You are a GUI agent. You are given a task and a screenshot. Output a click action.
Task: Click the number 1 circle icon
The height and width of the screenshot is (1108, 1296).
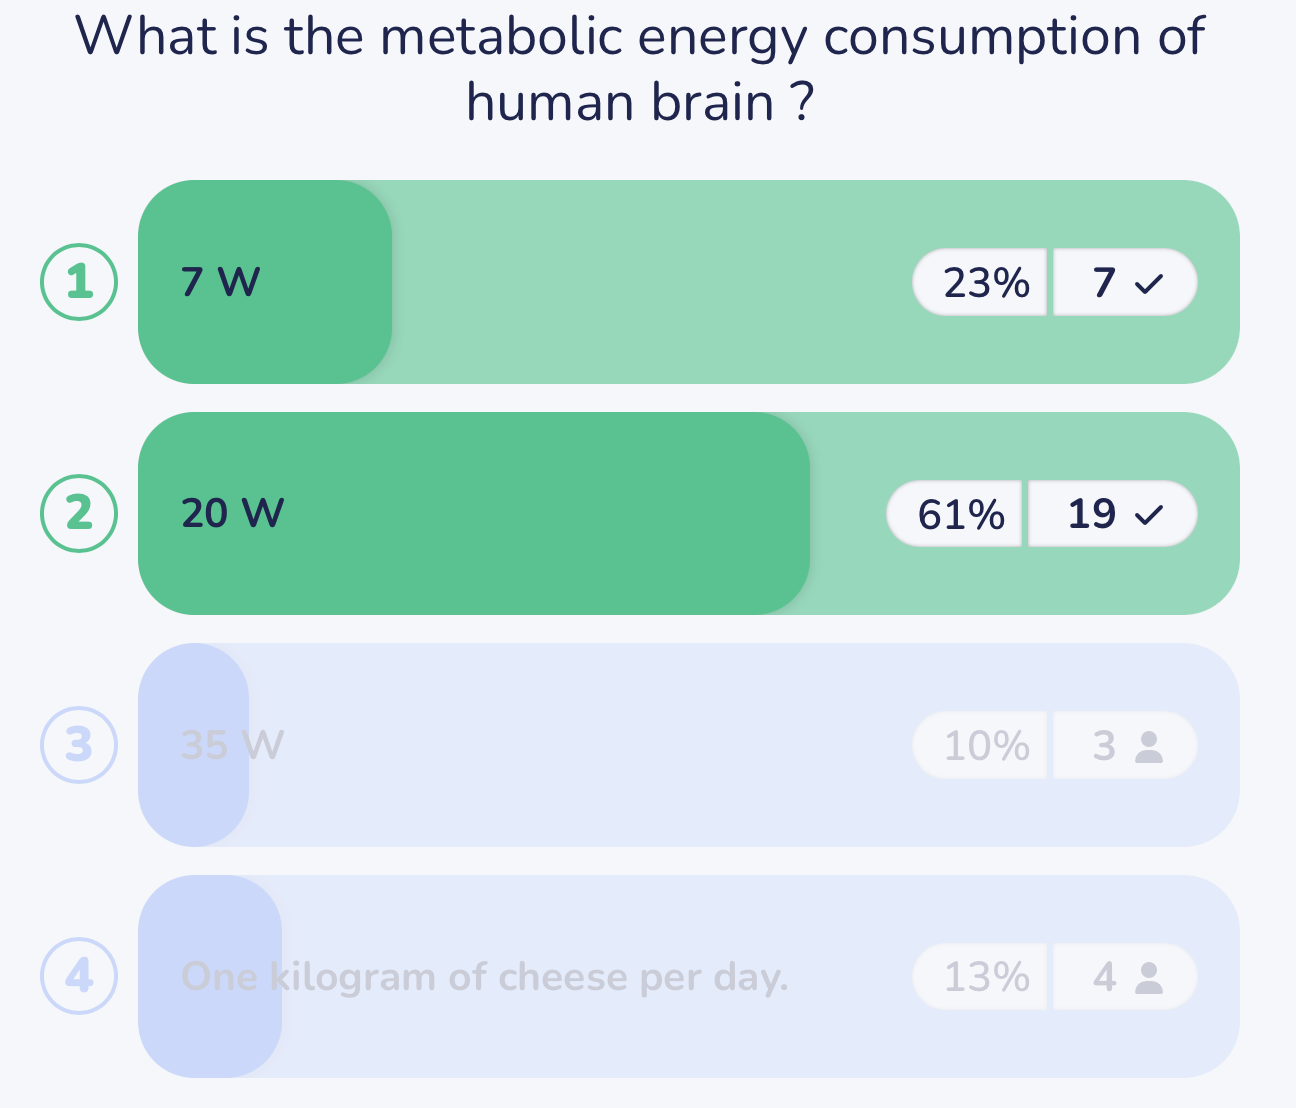coord(79,282)
